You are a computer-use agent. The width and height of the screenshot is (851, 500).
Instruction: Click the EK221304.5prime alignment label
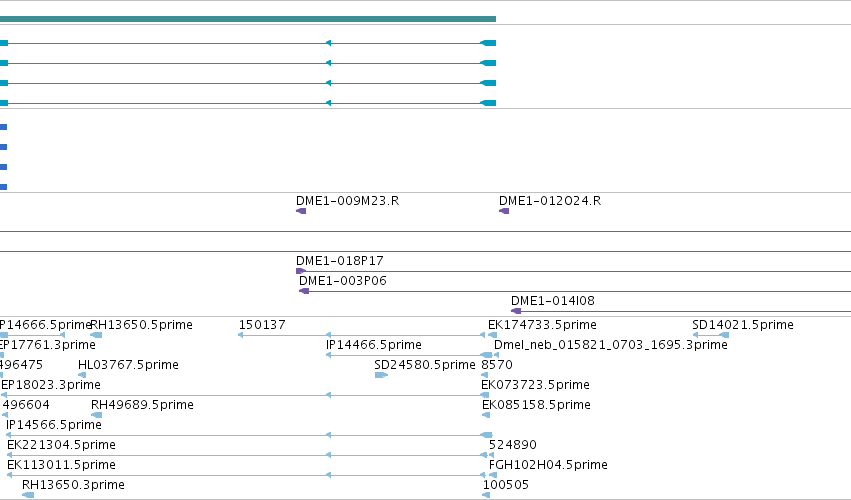pyautogui.click(x=61, y=445)
